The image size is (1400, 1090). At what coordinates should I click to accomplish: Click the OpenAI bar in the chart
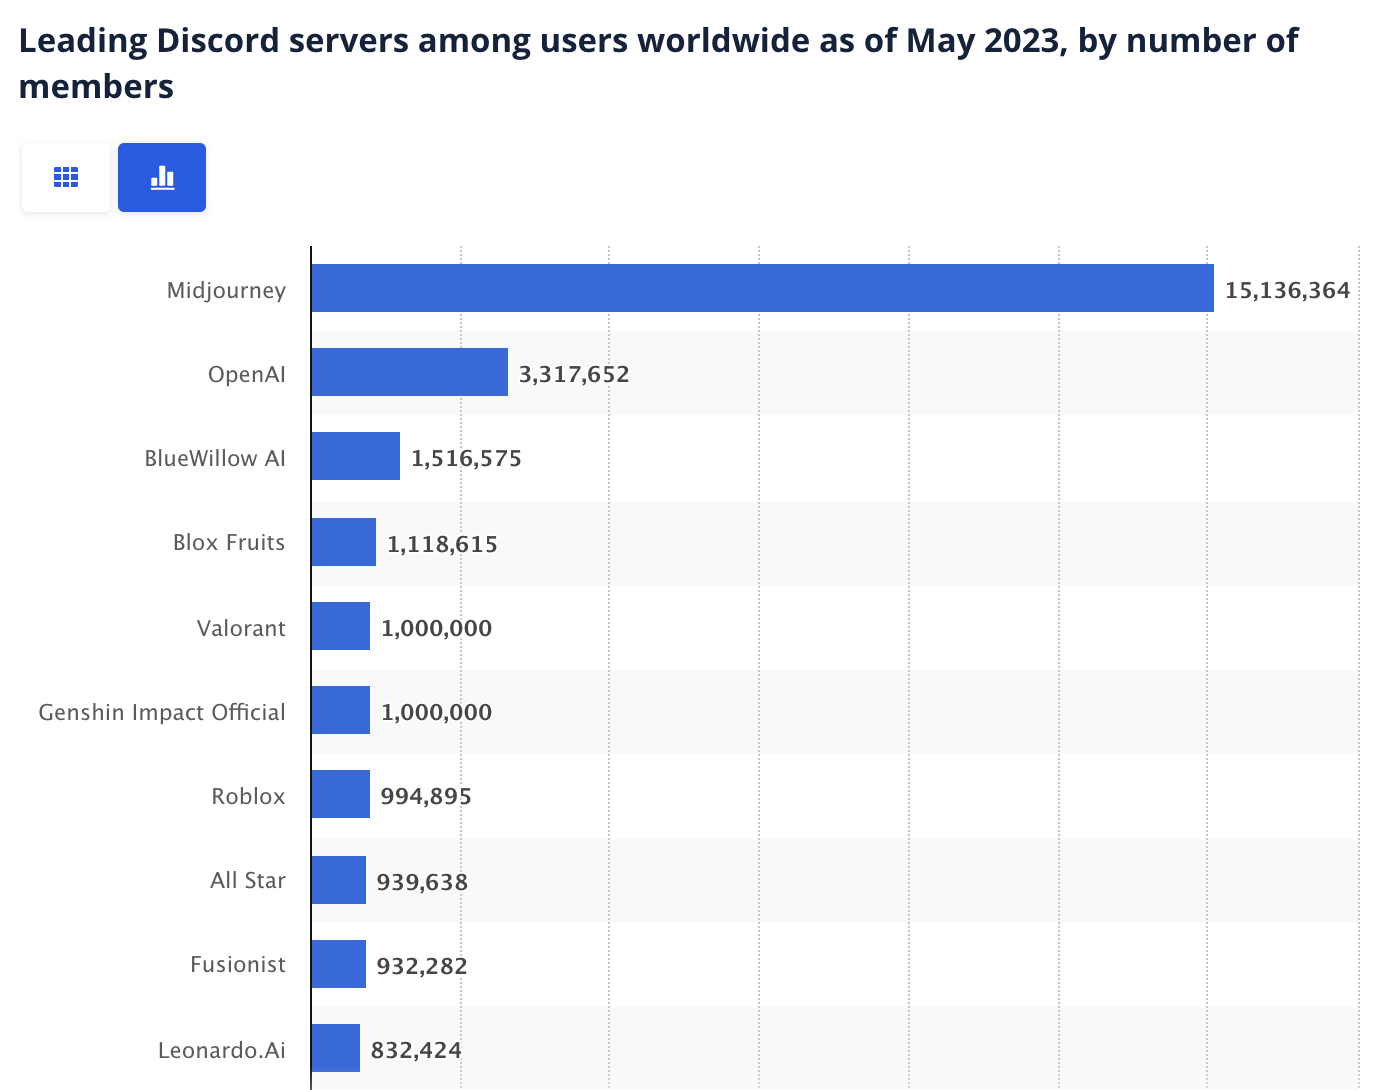coord(409,372)
